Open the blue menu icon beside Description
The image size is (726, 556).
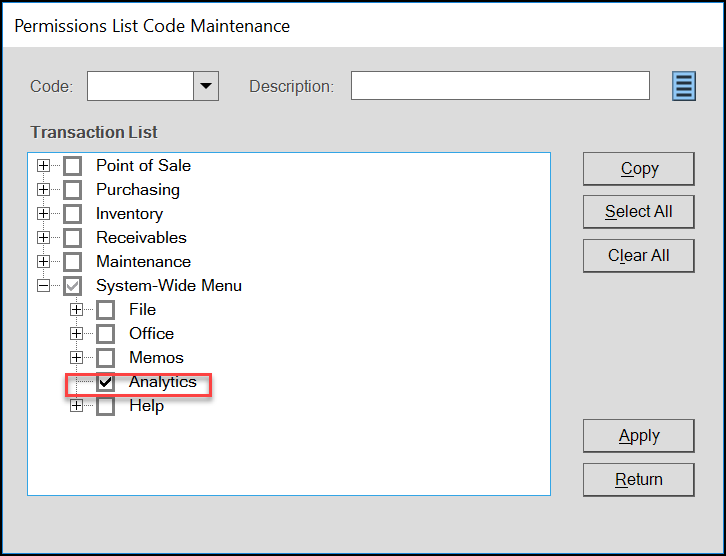684,86
